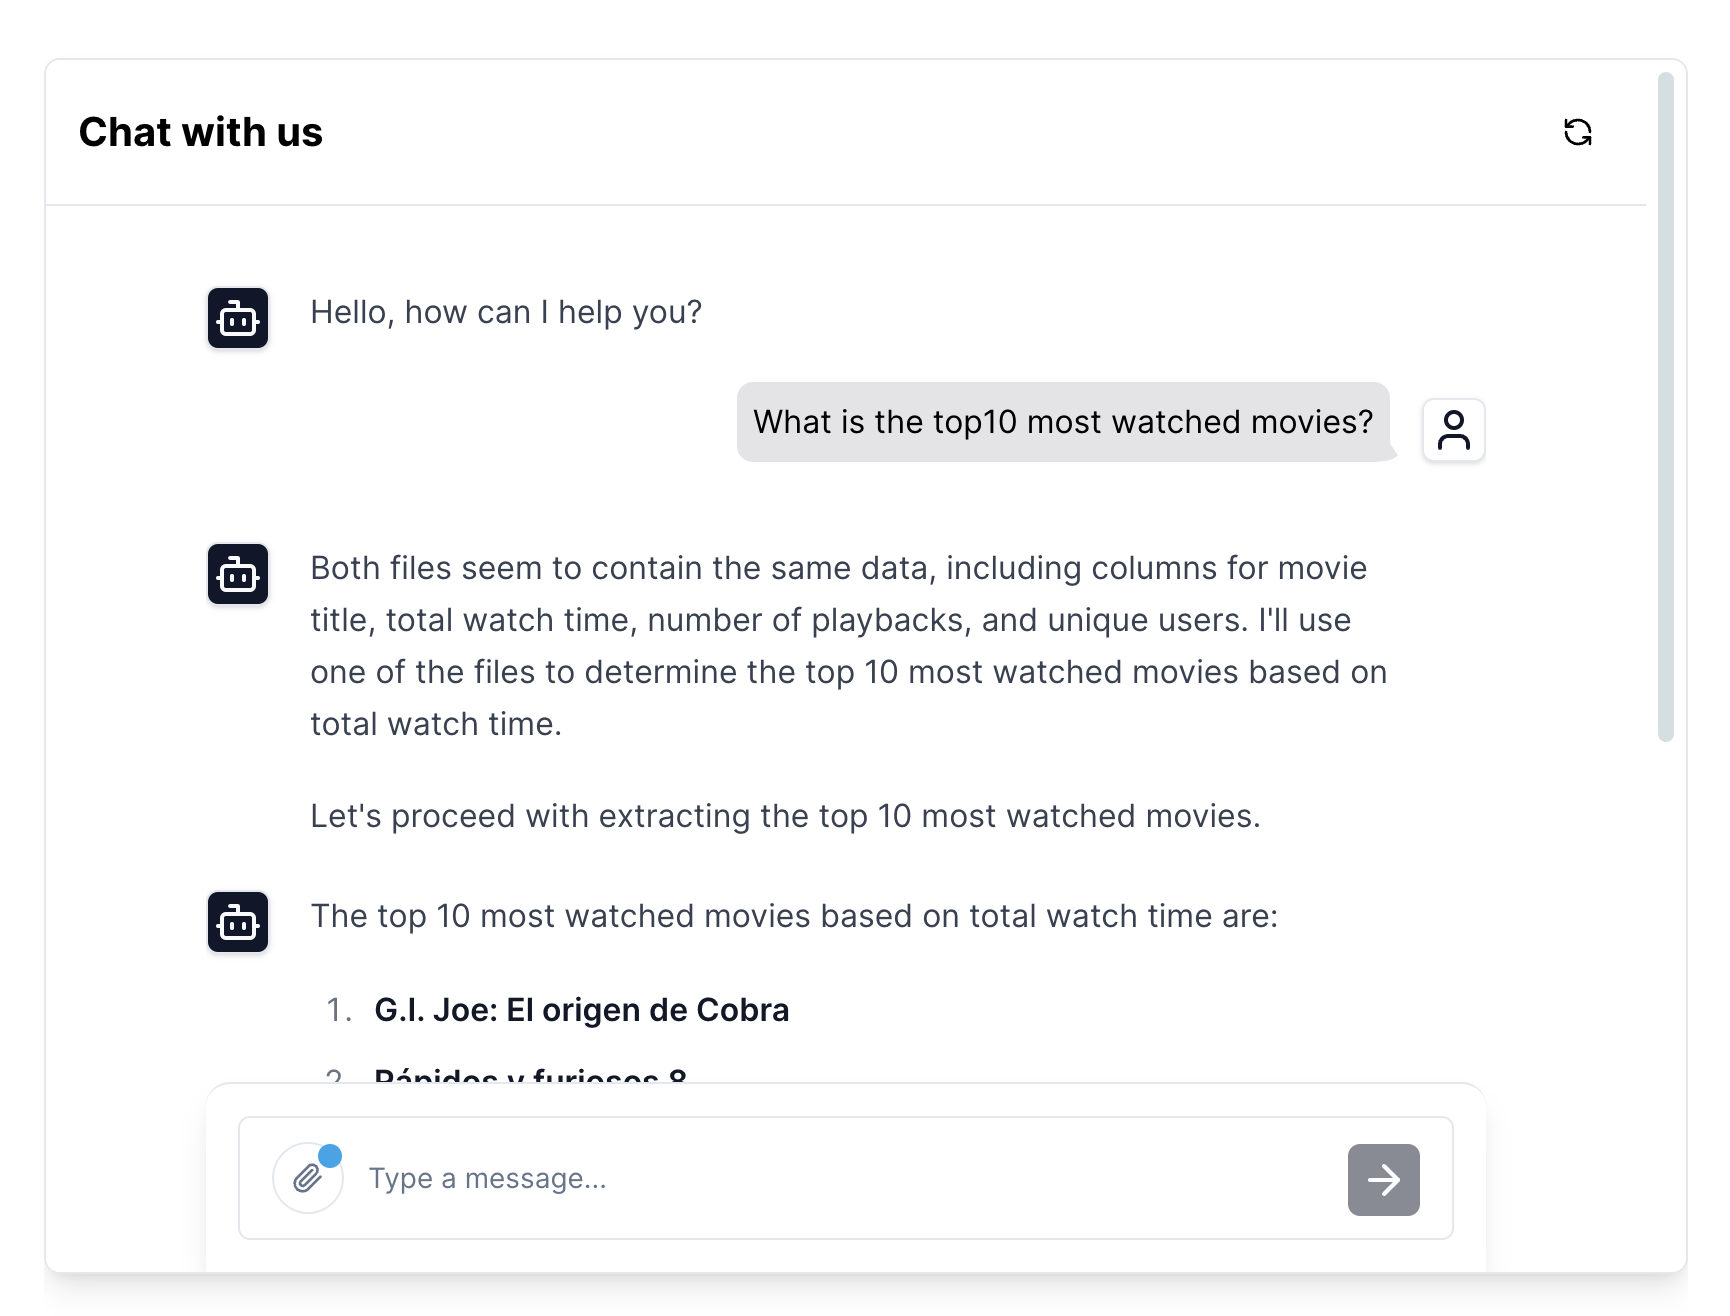The image size is (1730, 1316).
Task: Click 'G.I. Joe: El origen de Cobra' list item
Action: click(x=581, y=1010)
